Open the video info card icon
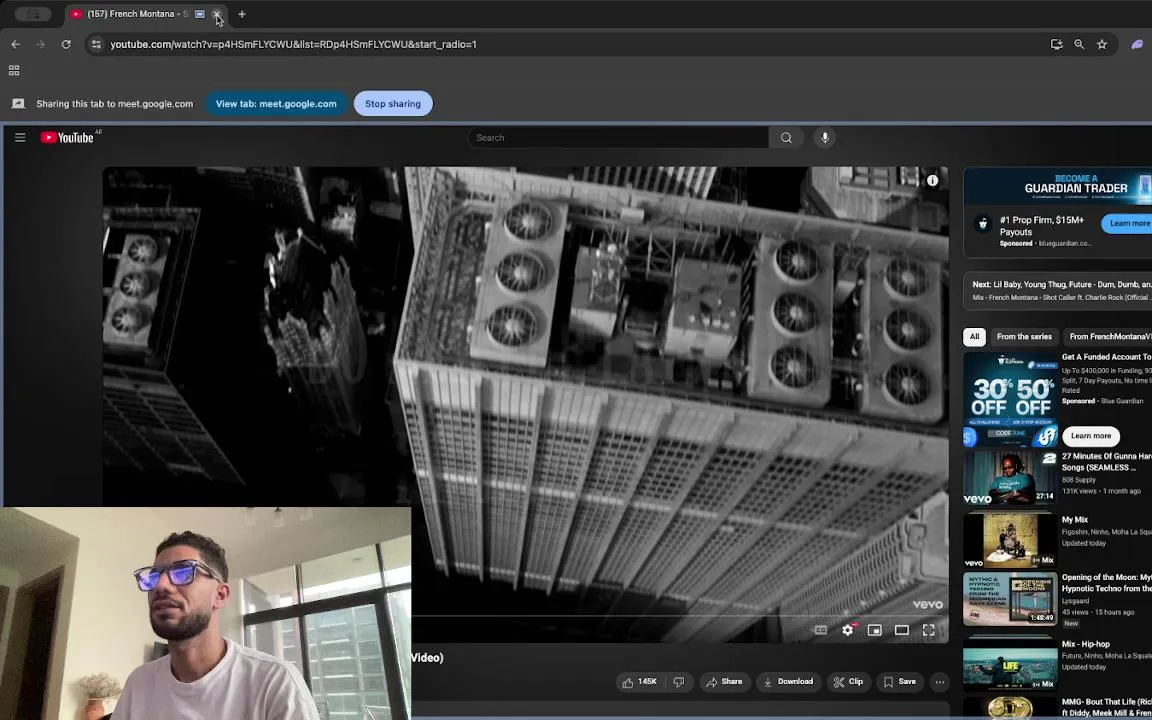Screen dimensions: 1152x720 click(932, 180)
